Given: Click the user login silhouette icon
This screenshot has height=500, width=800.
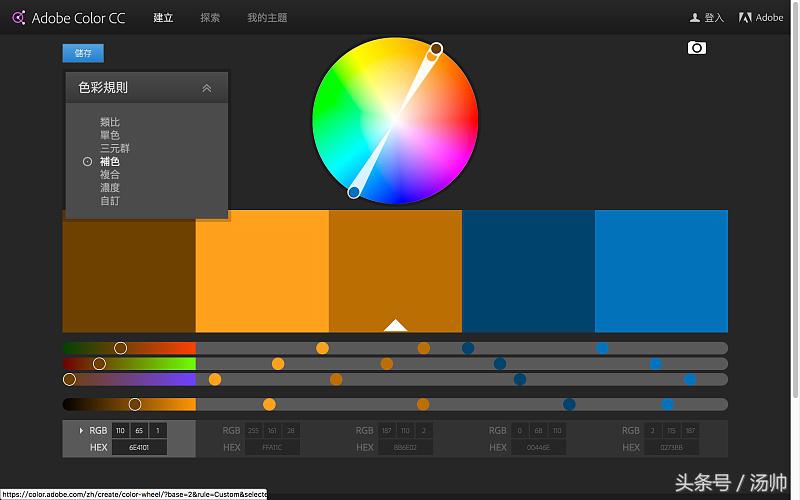Looking at the screenshot, I should [x=694, y=18].
